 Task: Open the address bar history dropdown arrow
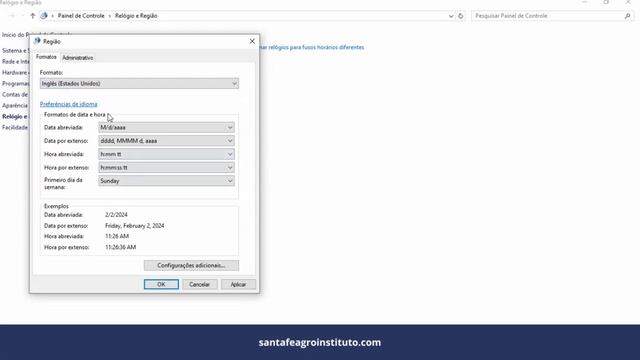pos(451,16)
